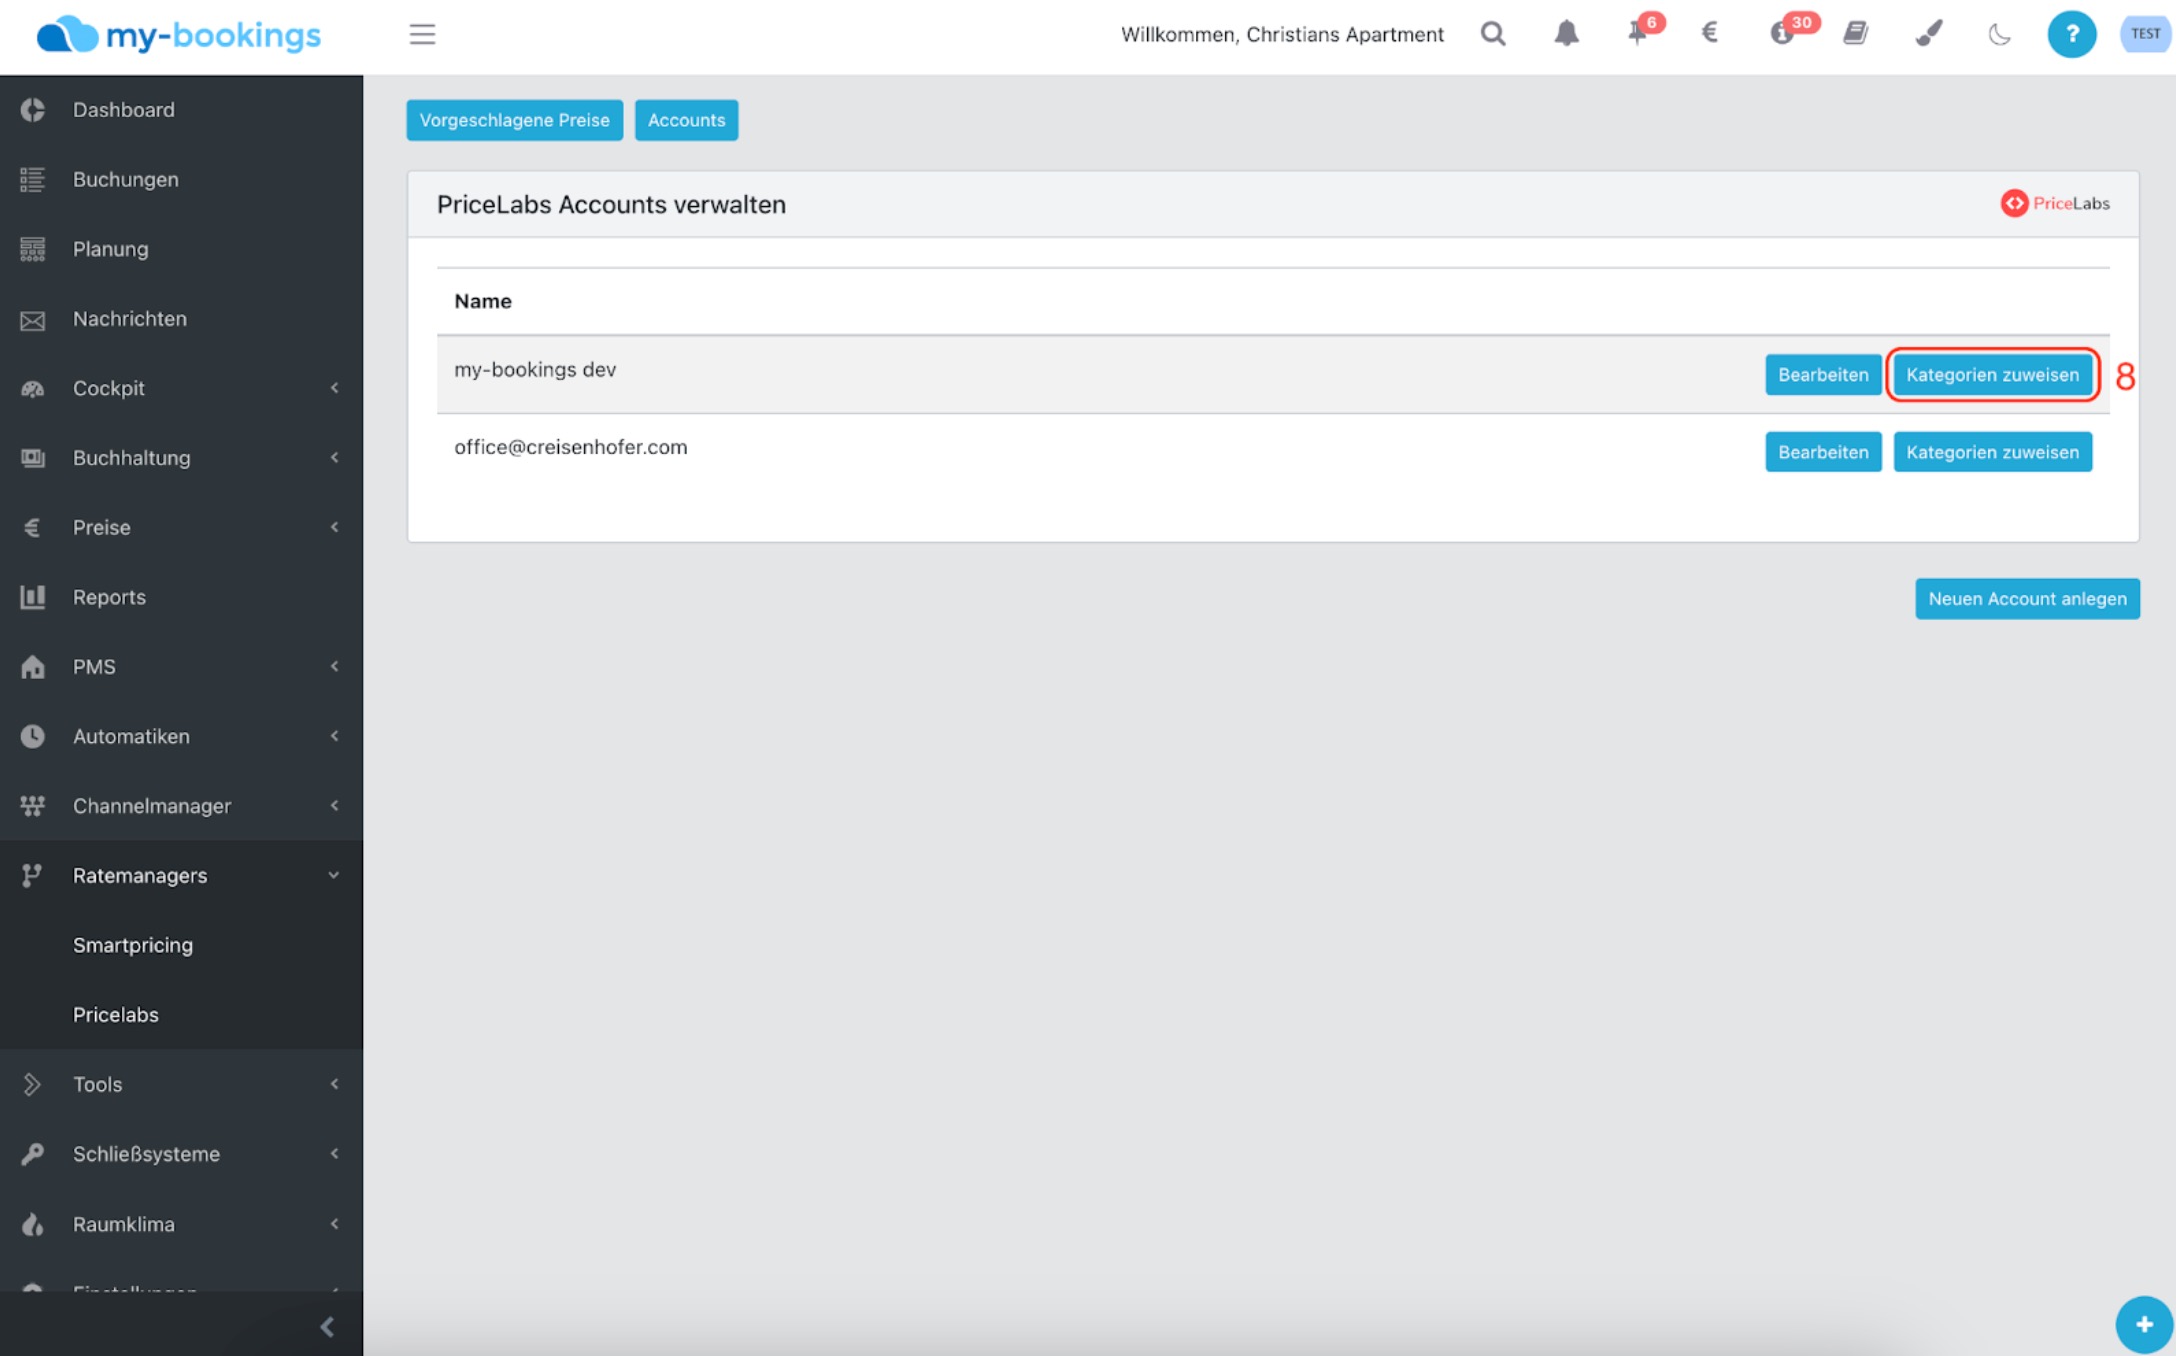2176x1356 pixels.
Task: Click the Nachrichten envelope icon
Action: 32,320
